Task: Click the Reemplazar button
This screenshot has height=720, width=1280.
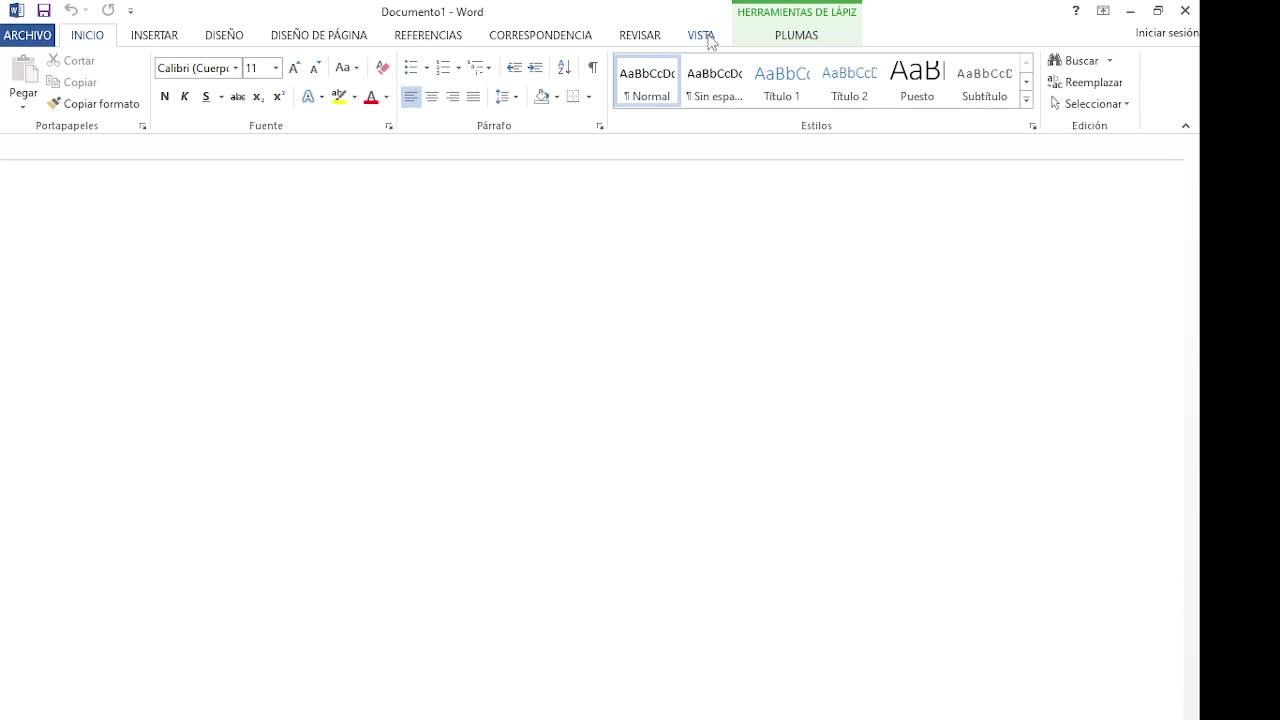Action: point(1085,83)
